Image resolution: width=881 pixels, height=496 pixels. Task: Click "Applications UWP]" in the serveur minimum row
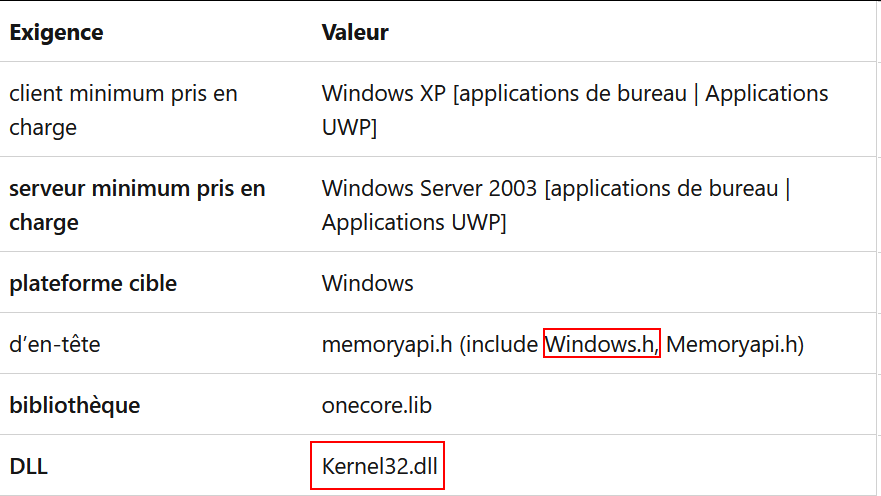point(413,222)
